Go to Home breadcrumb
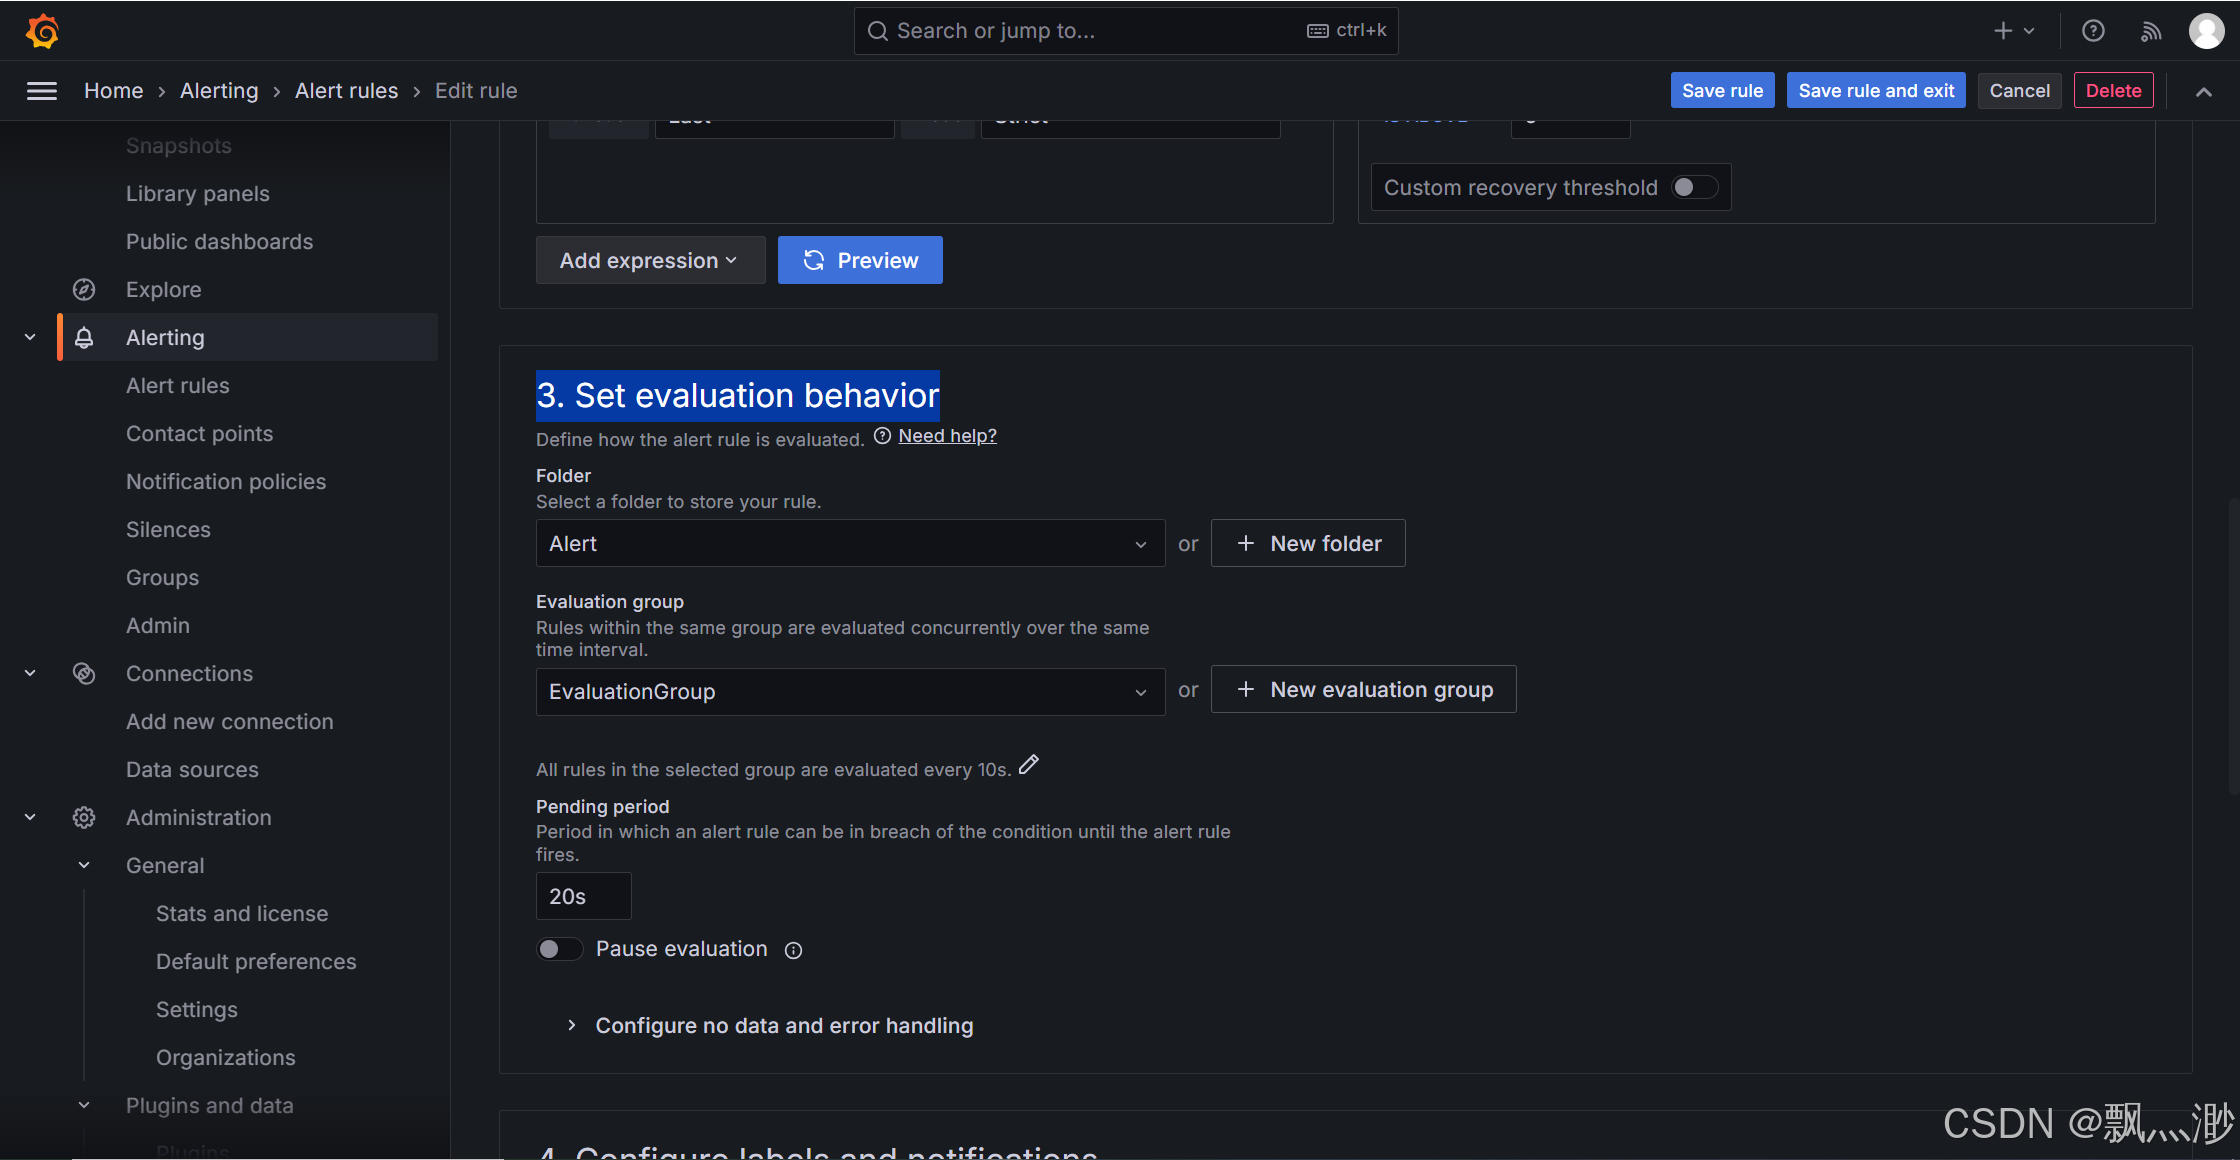 [x=114, y=91]
